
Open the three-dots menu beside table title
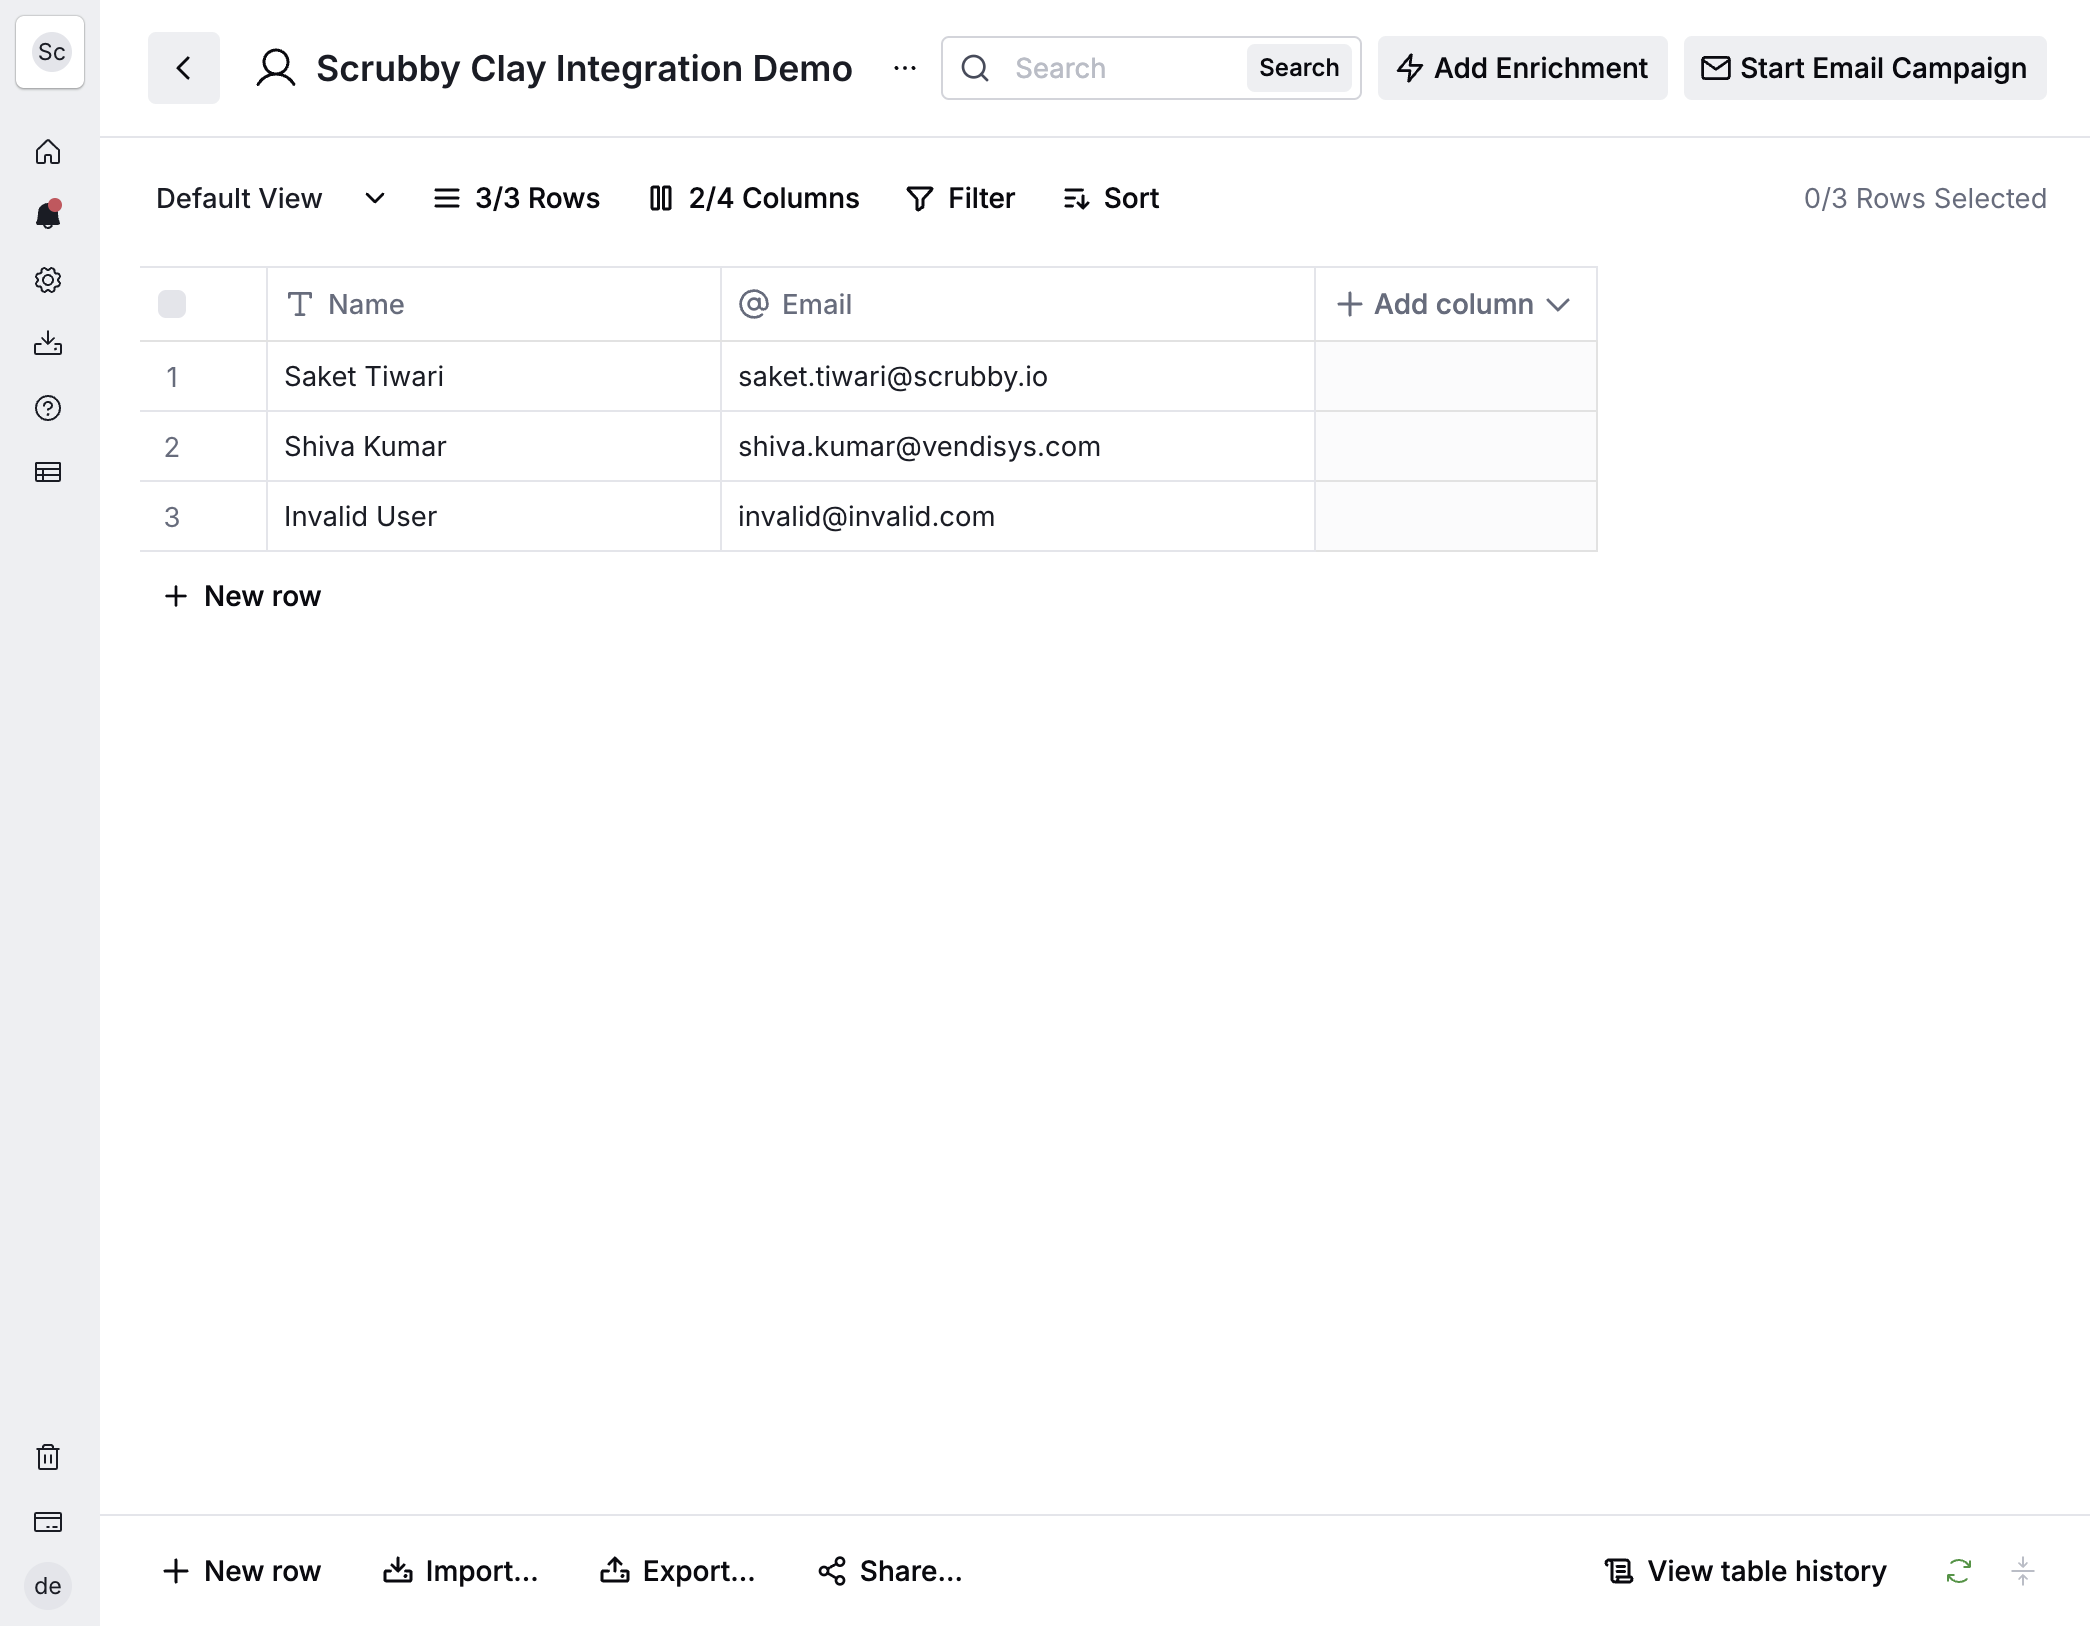click(x=905, y=68)
